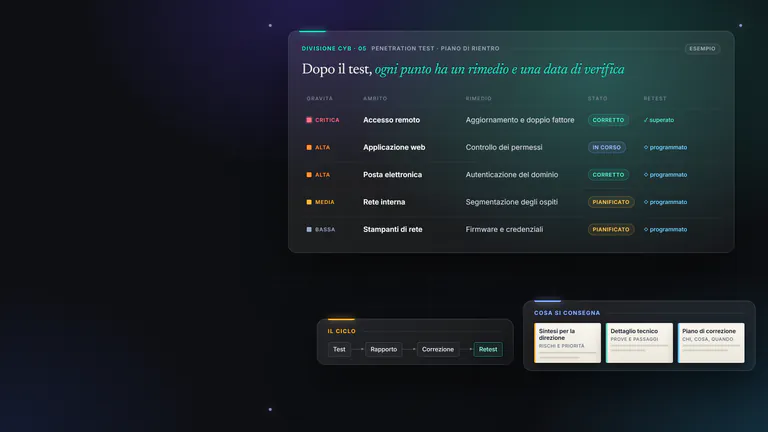Viewport: 768px width, 432px height.
Task: Click the diamond icon in Applicazione web retest
Action: click(x=646, y=147)
